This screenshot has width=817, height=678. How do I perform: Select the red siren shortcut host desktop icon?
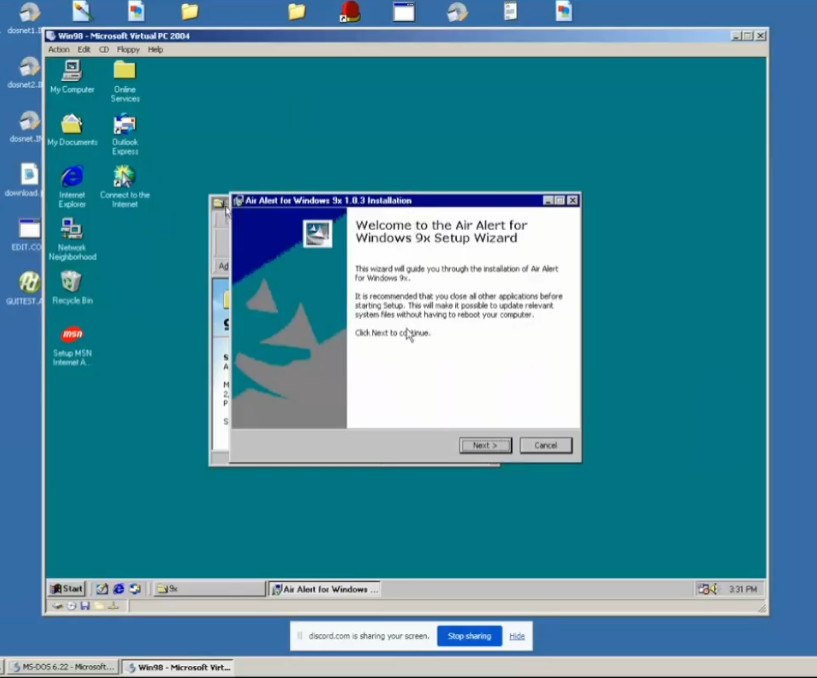[x=350, y=11]
